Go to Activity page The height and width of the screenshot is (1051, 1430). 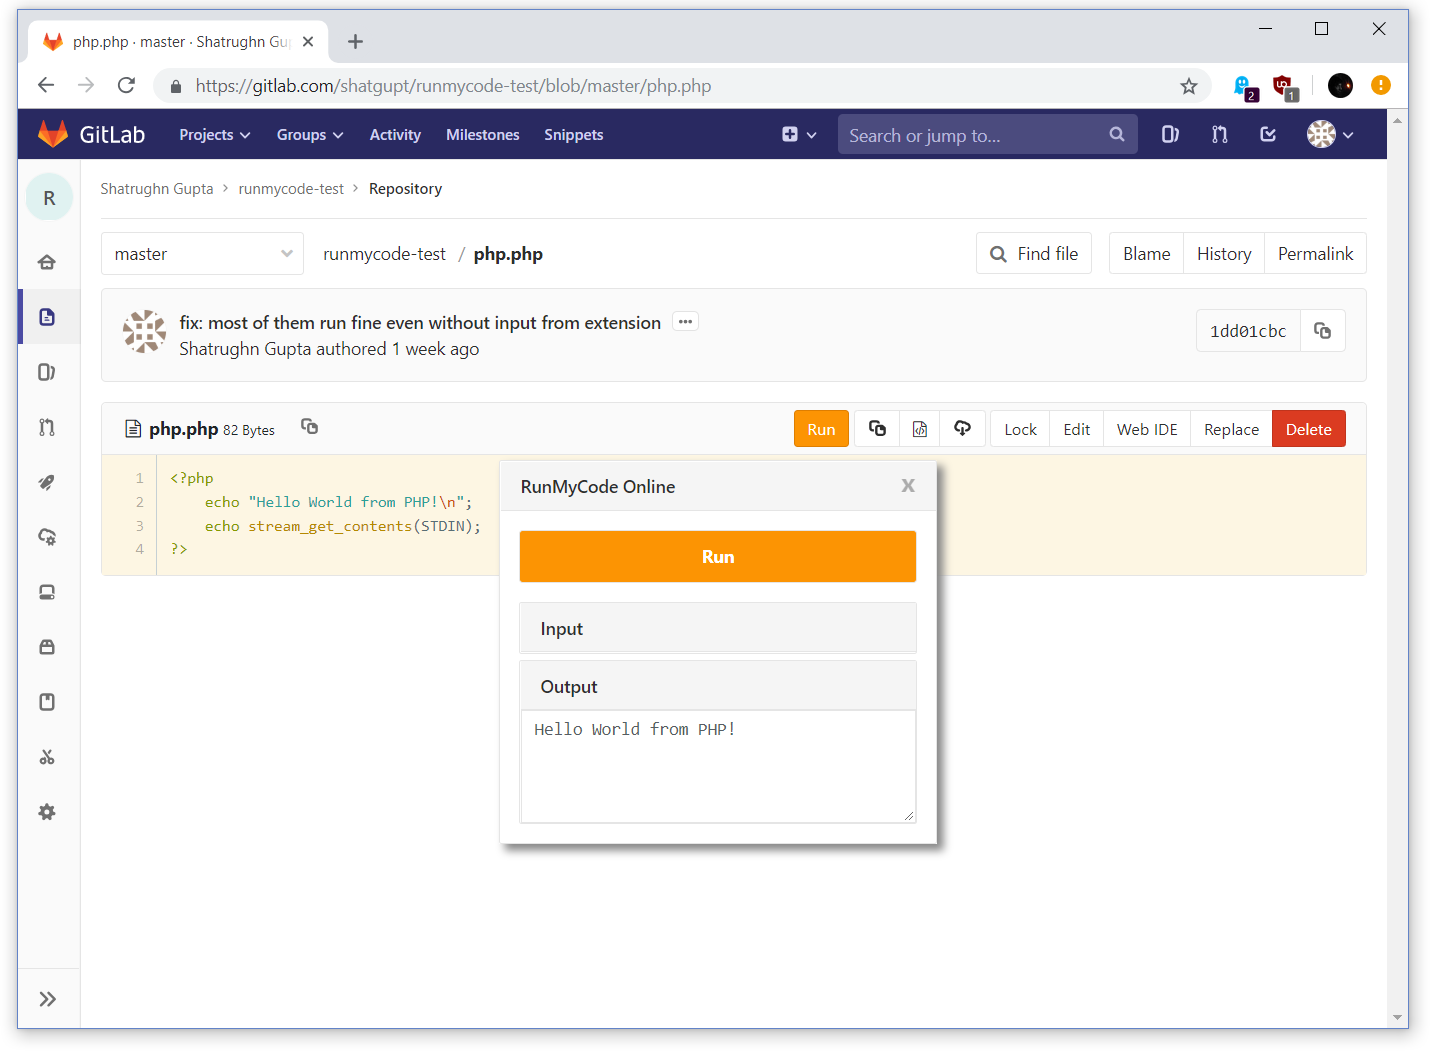(395, 134)
